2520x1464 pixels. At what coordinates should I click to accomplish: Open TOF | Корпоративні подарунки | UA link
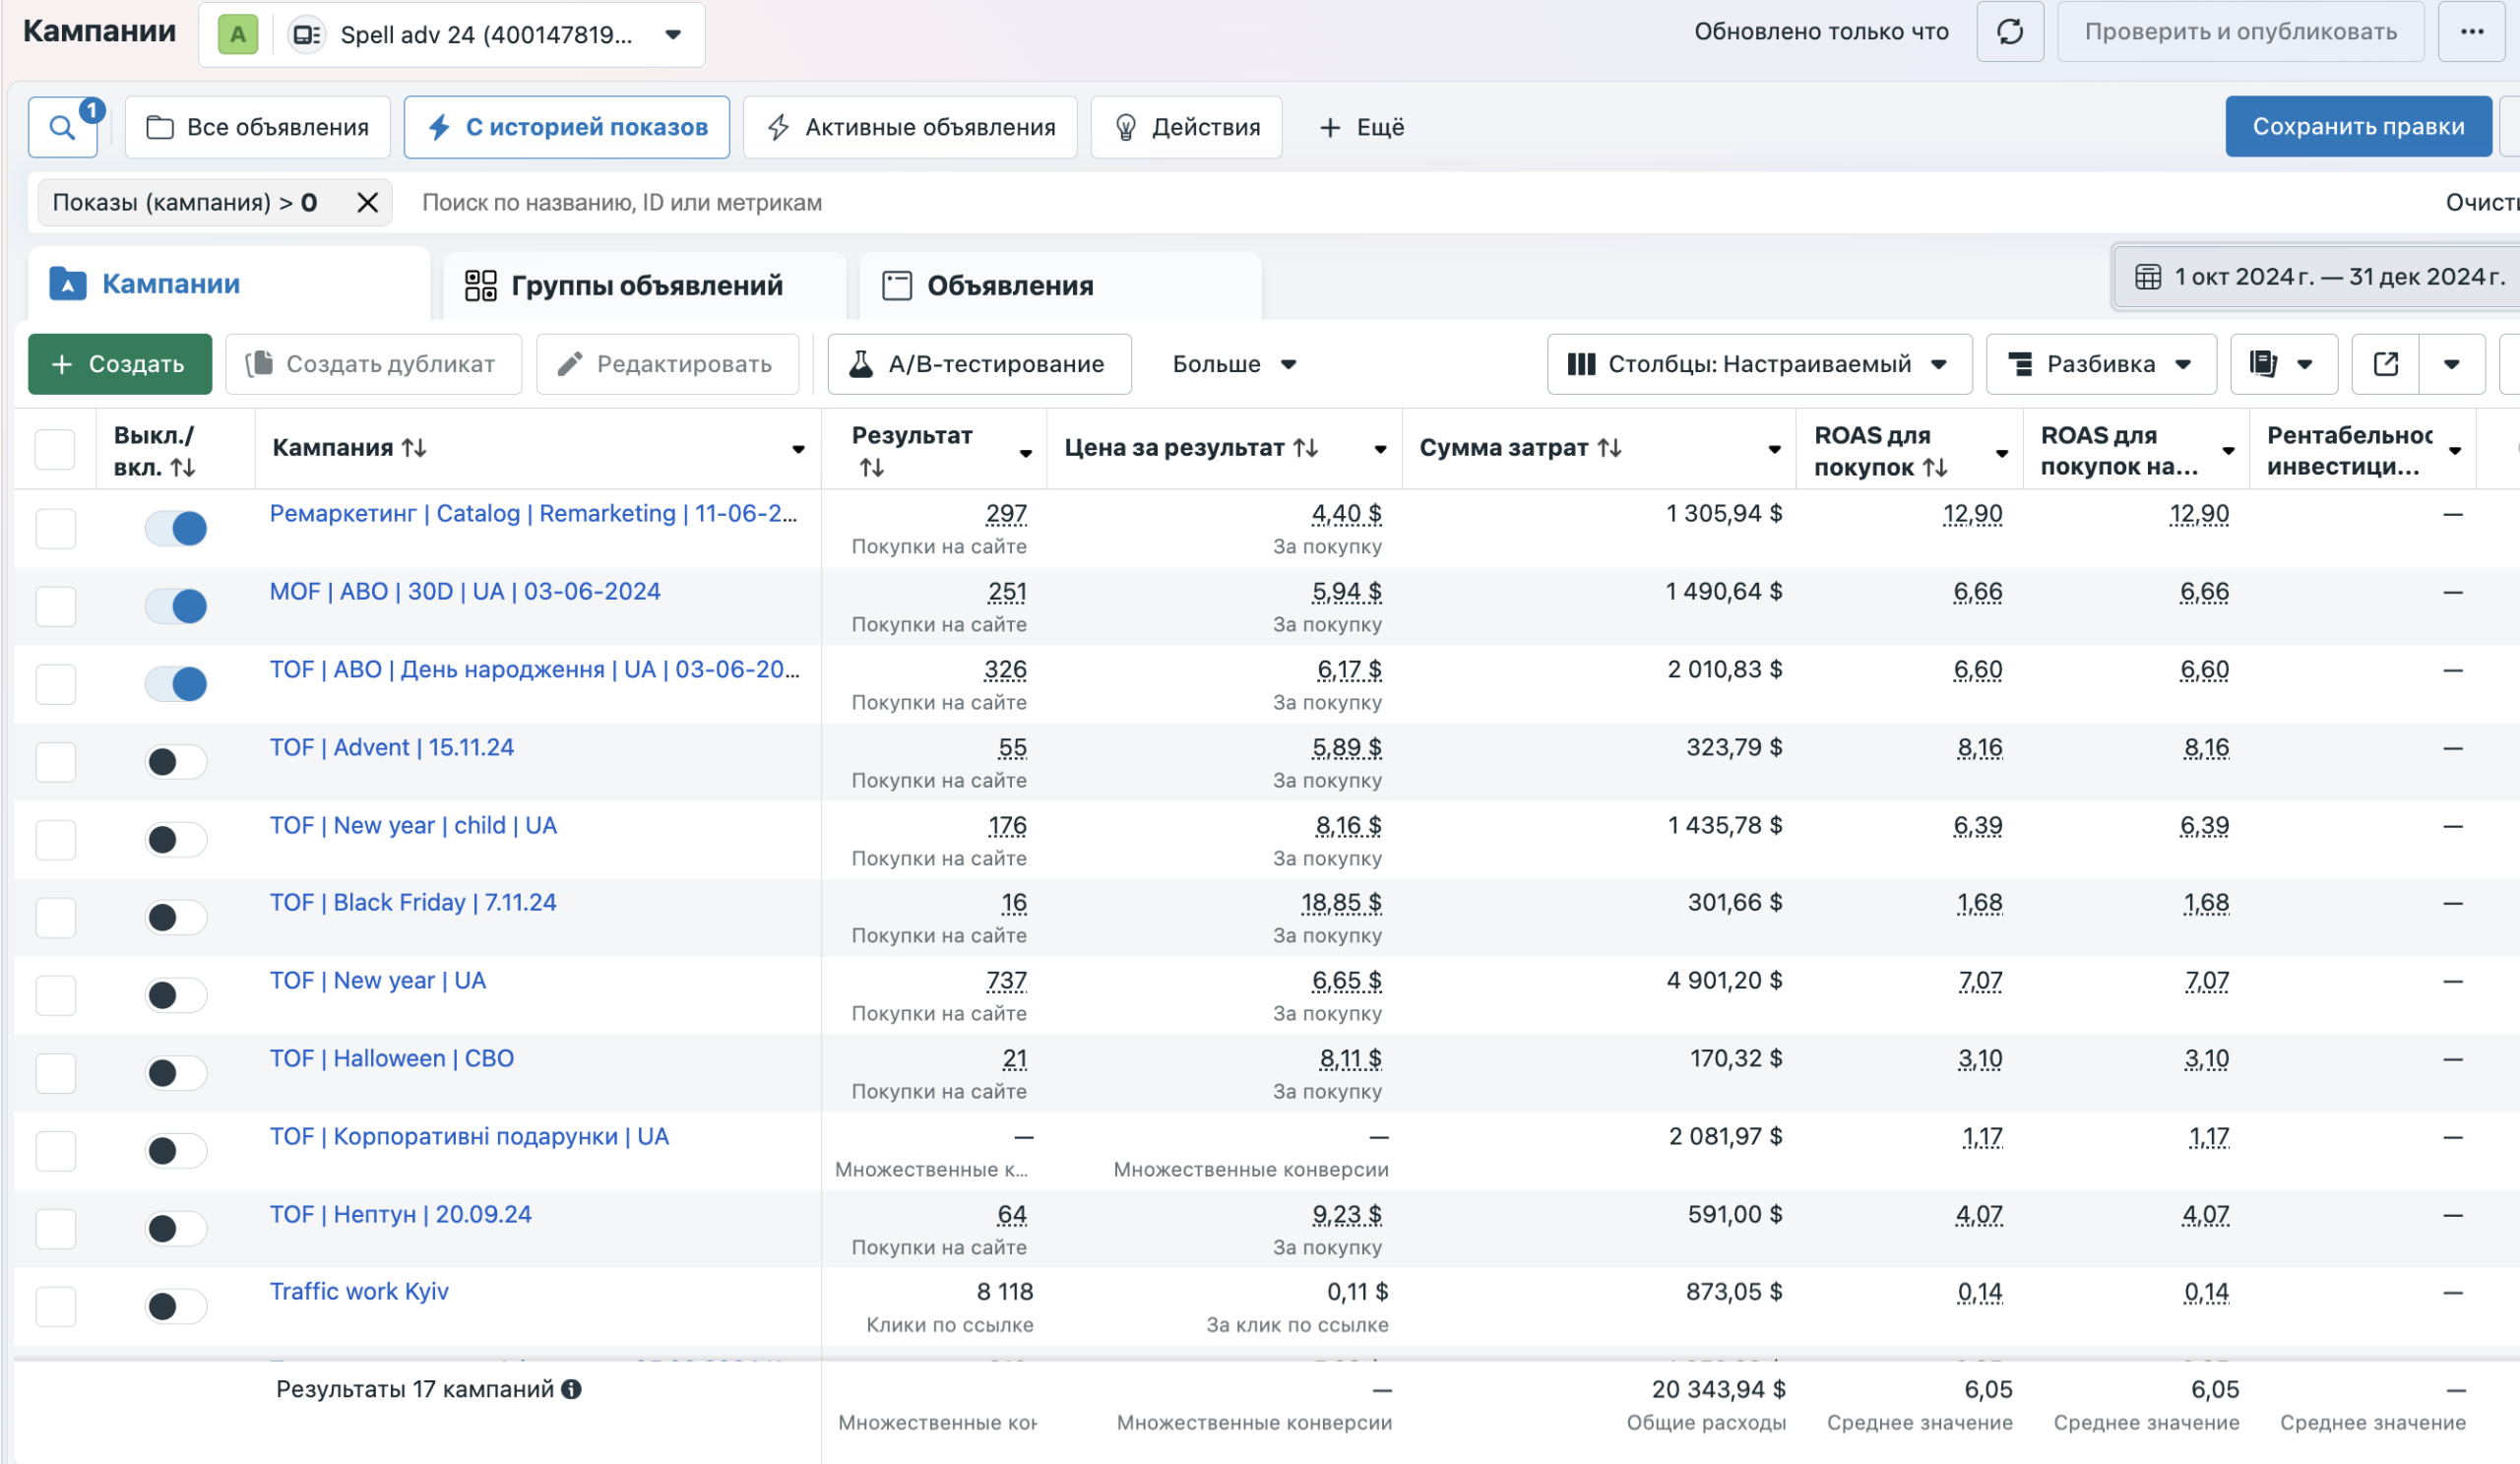(x=469, y=1137)
